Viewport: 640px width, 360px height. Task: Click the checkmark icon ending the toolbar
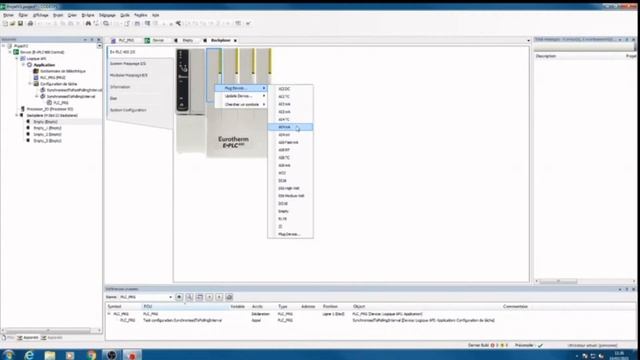pos(248,24)
